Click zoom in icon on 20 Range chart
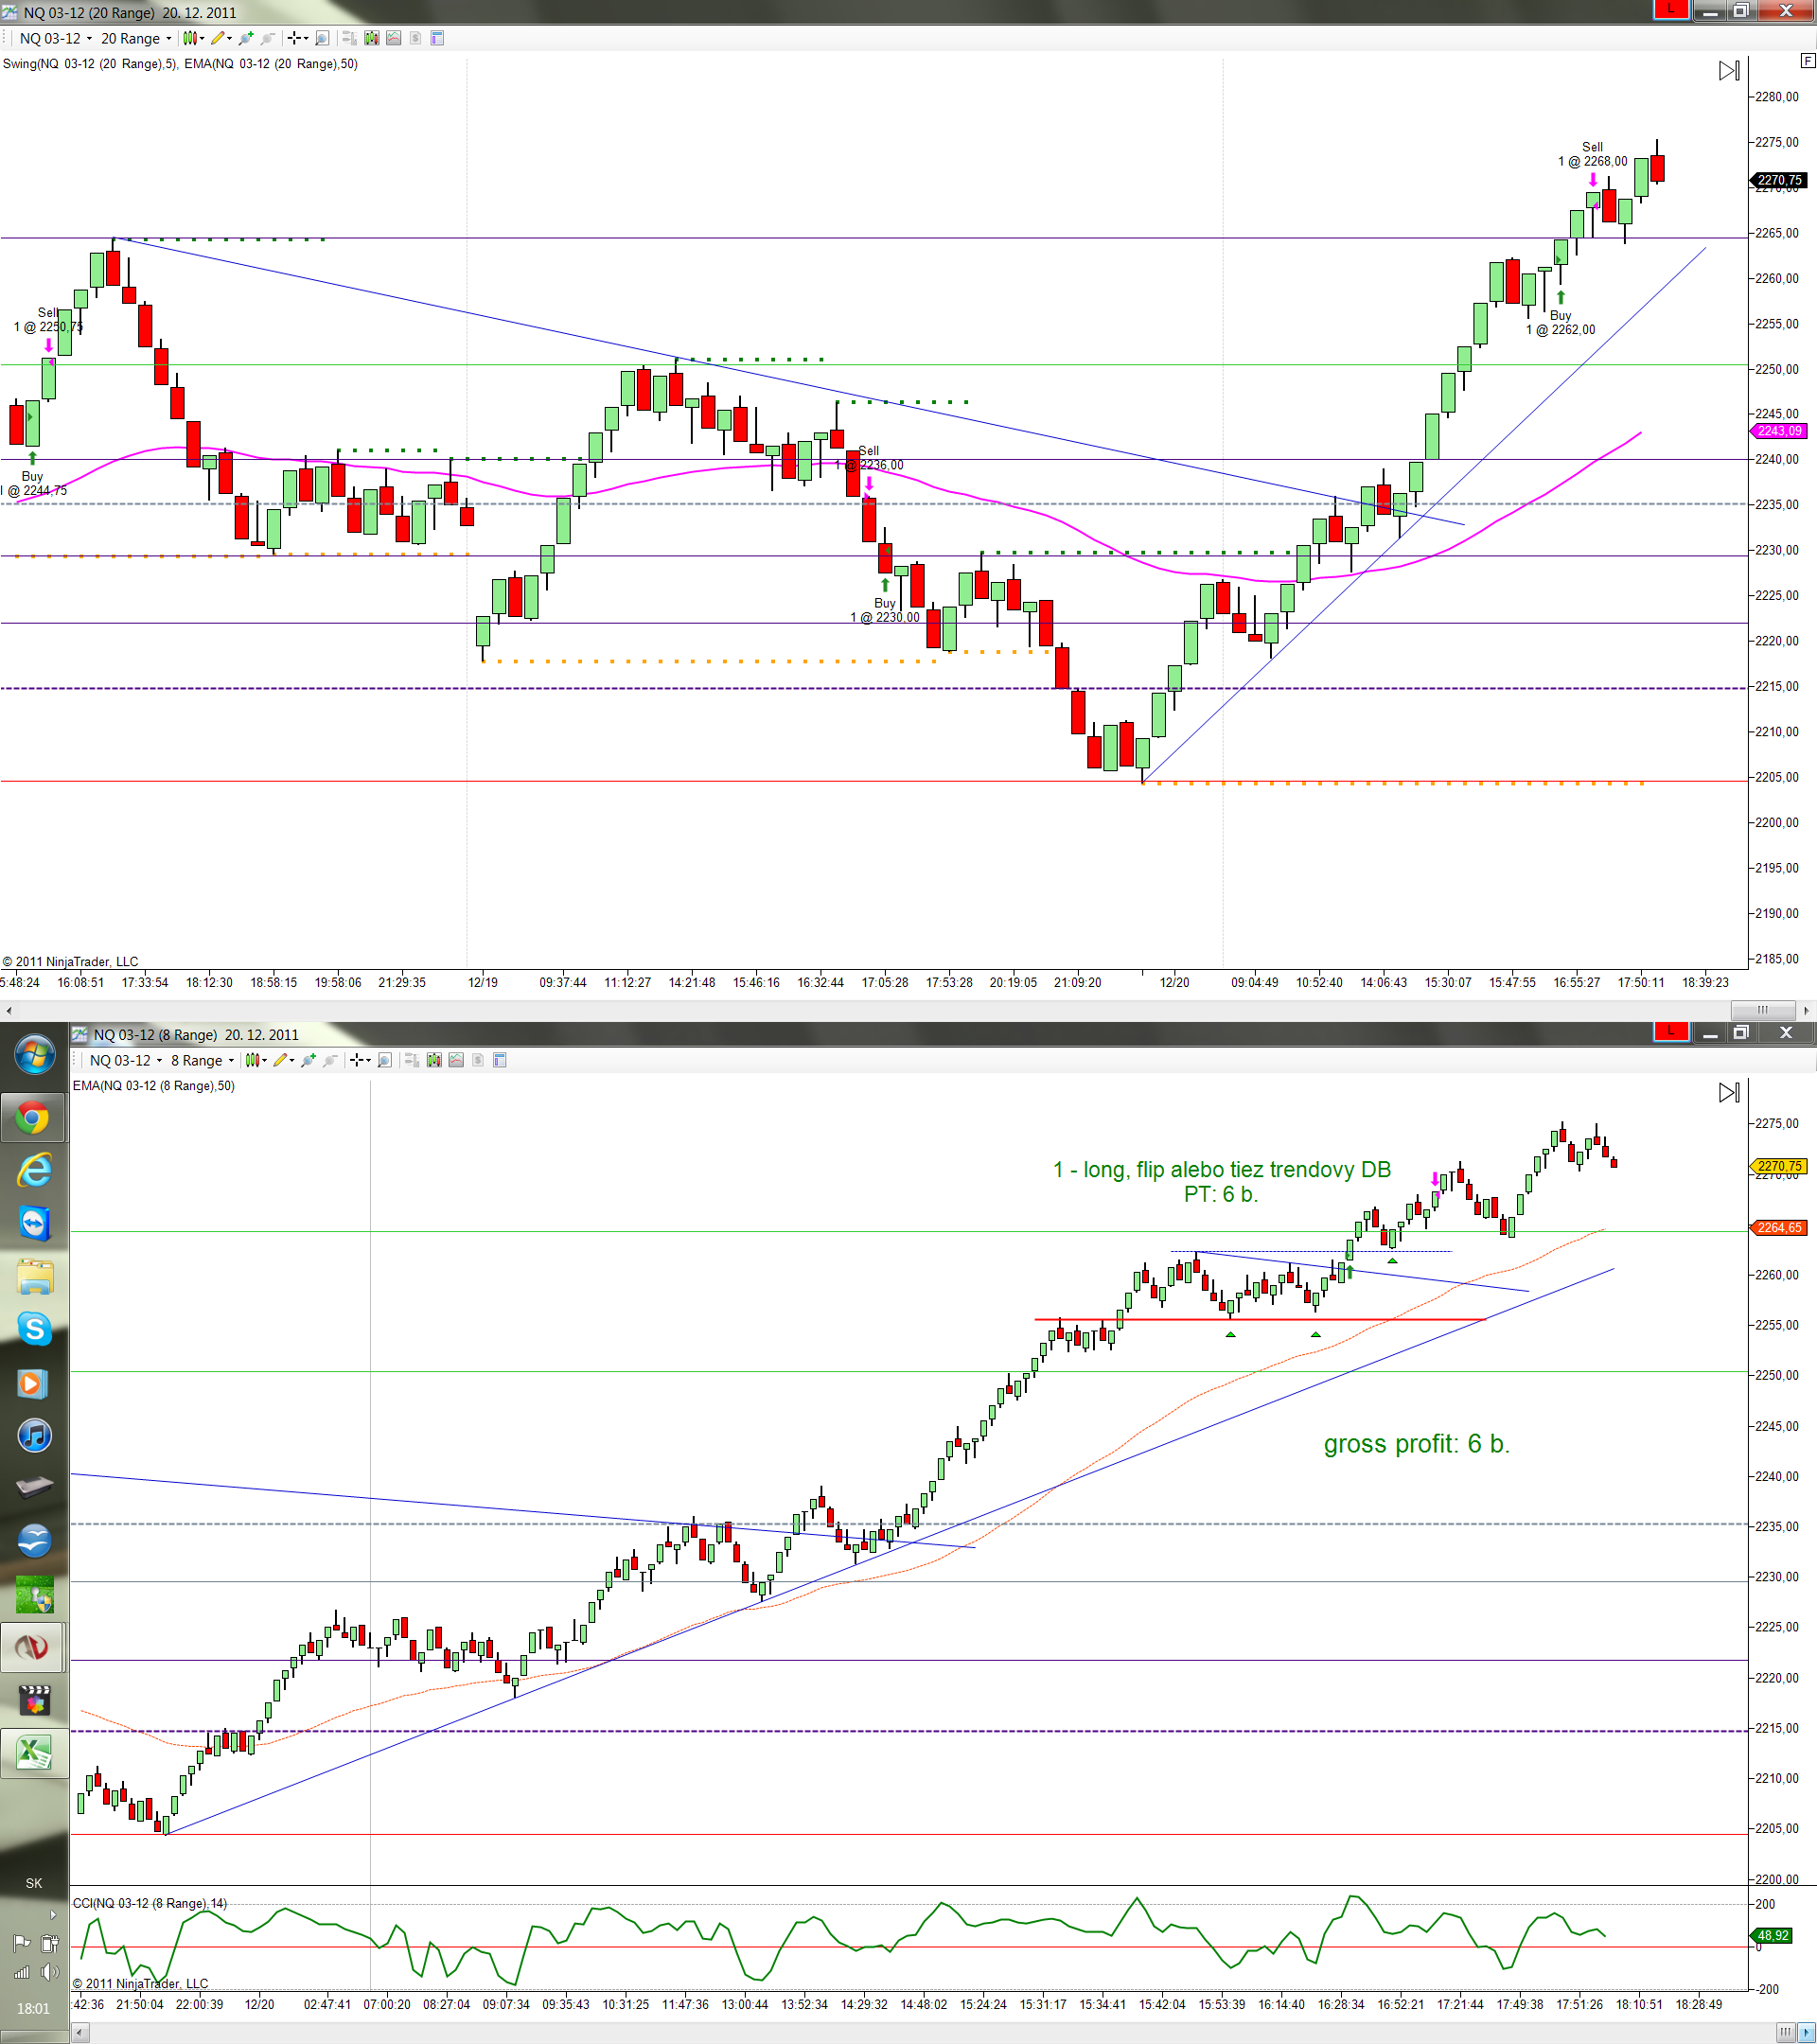The width and height of the screenshot is (1817, 2044). (246, 38)
